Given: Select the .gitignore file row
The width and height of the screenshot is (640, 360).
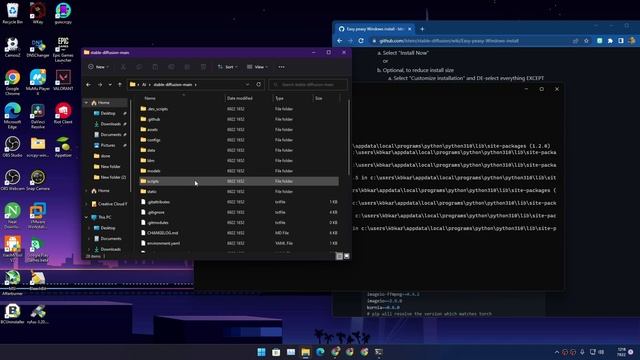Looking at the screenshot, I should (x=239, y=213).
